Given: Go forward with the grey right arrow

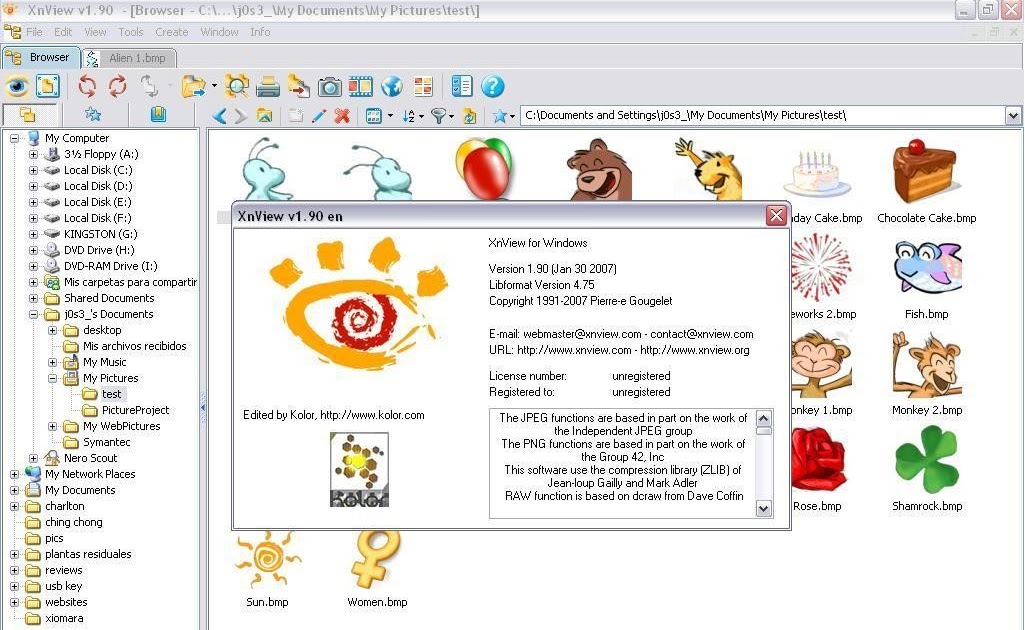Looking at the screenshot, I should click(x=241, y=116).
